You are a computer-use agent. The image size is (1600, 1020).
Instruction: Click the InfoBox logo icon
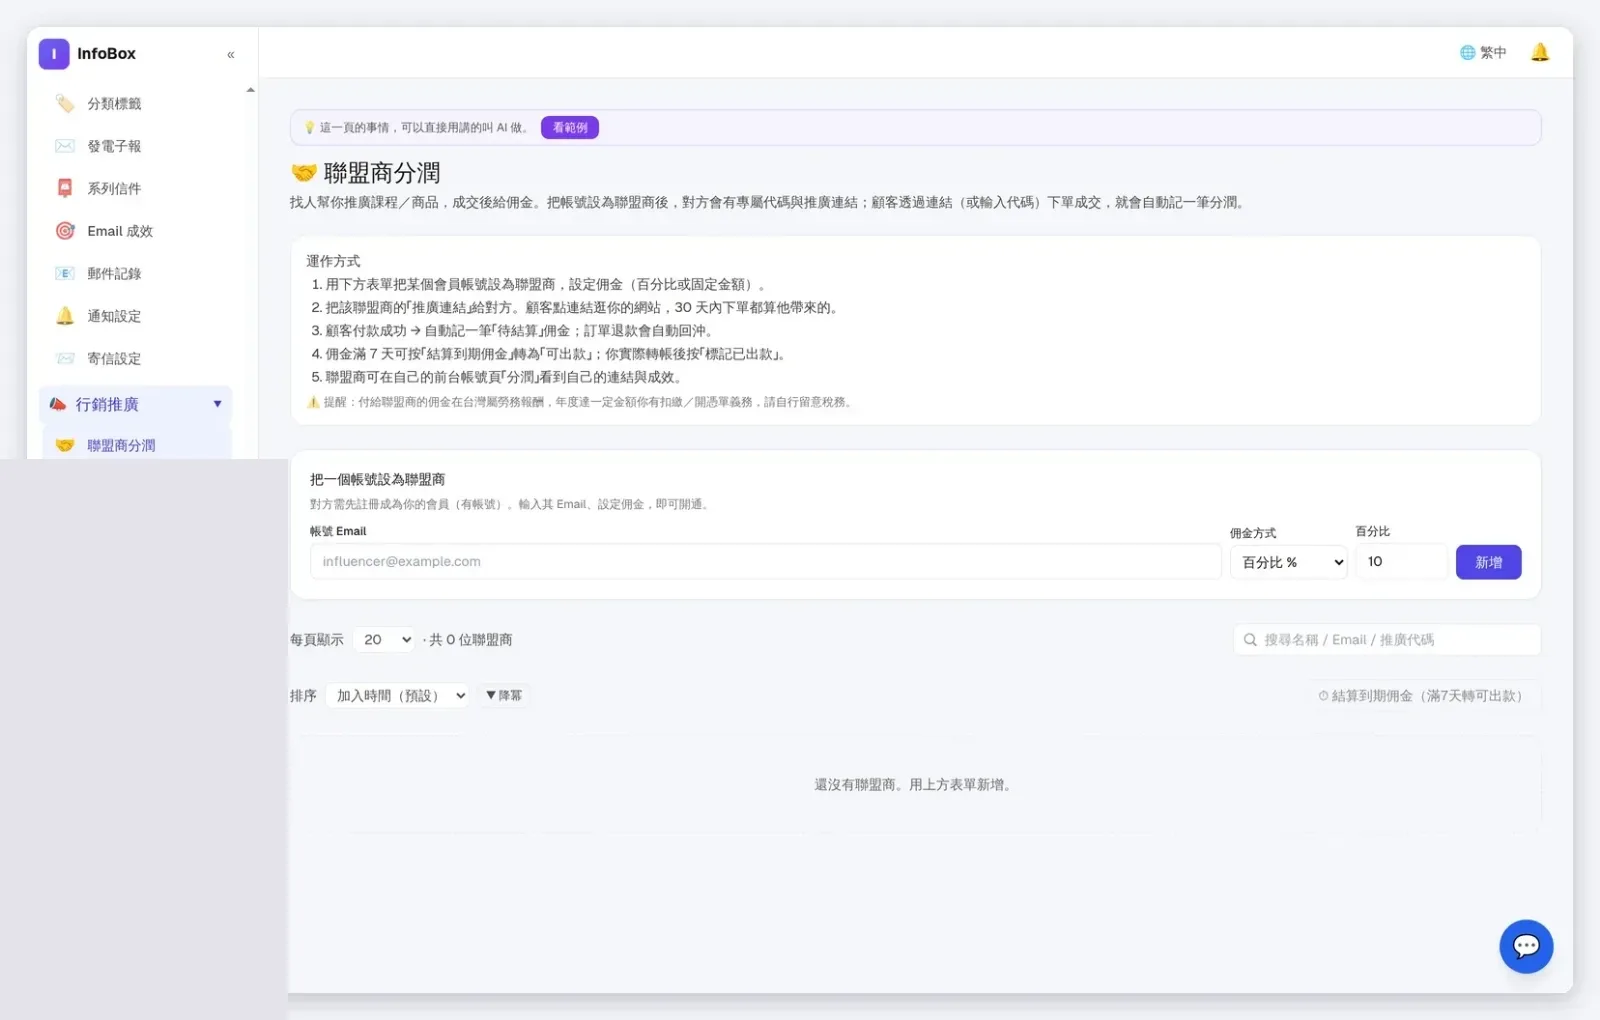[x=54, y=54]
